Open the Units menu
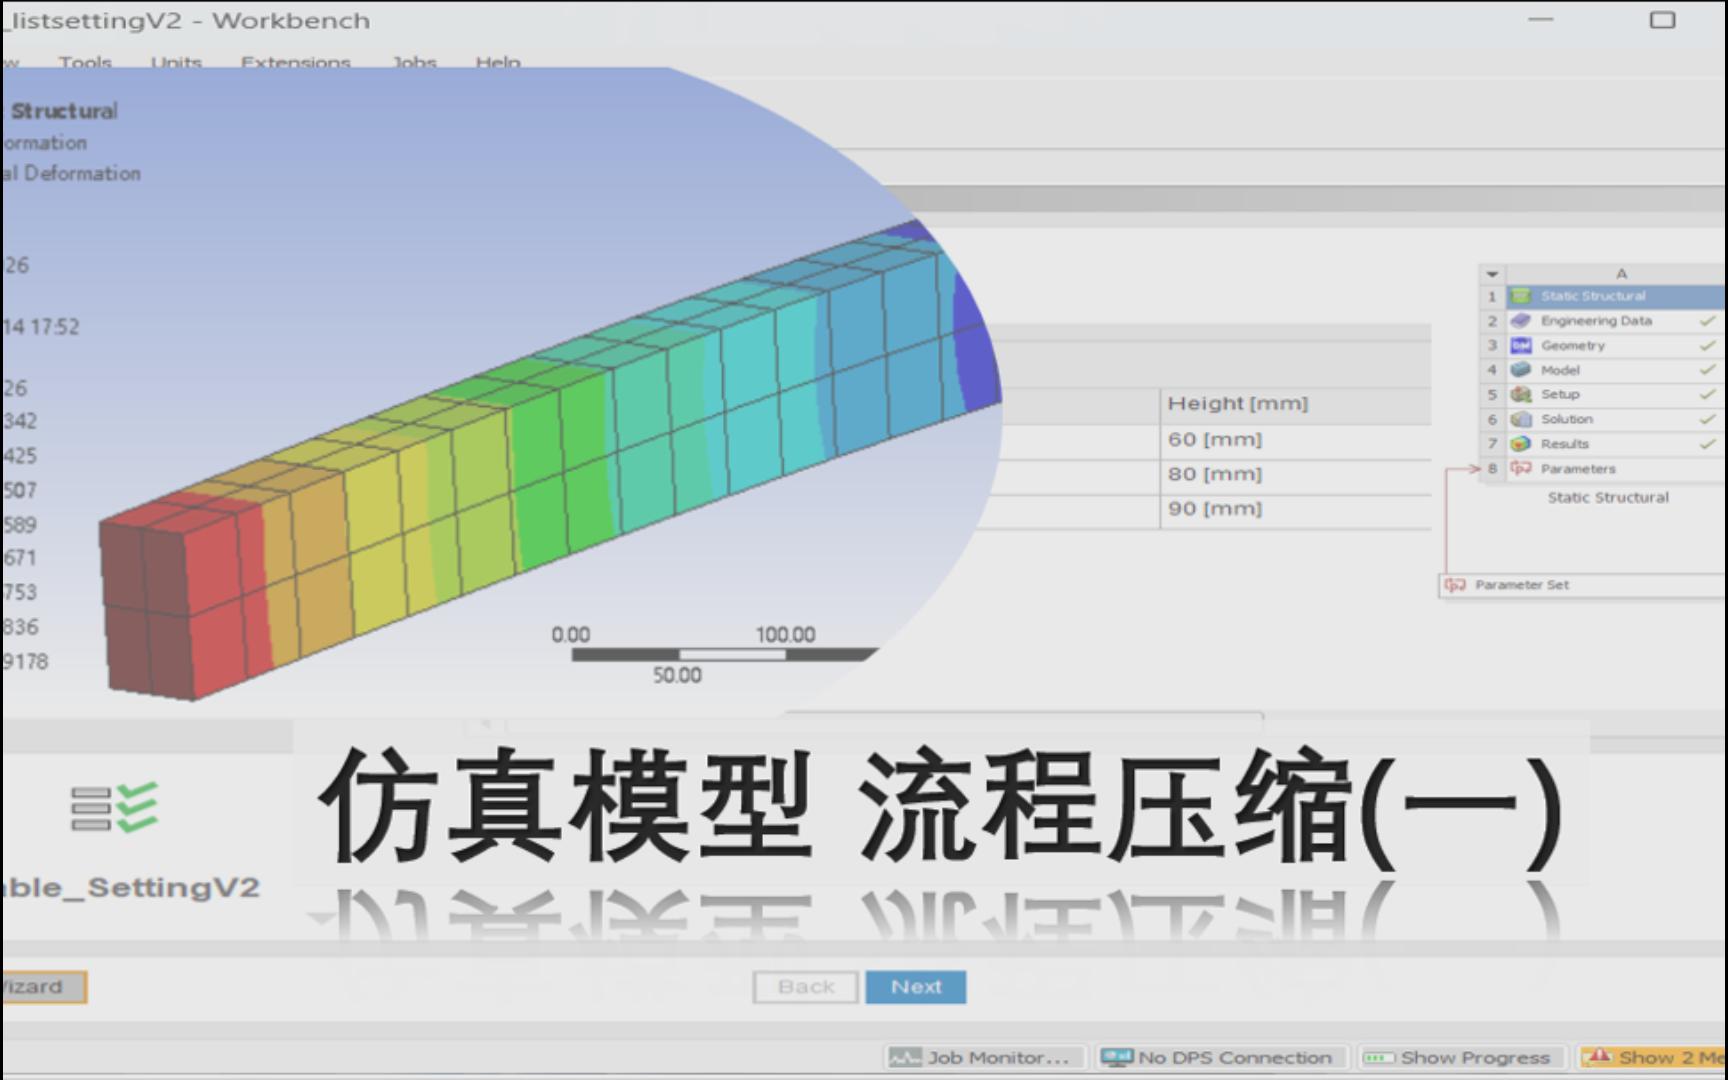This screenshot has height=1080, width=1728. 176,63
